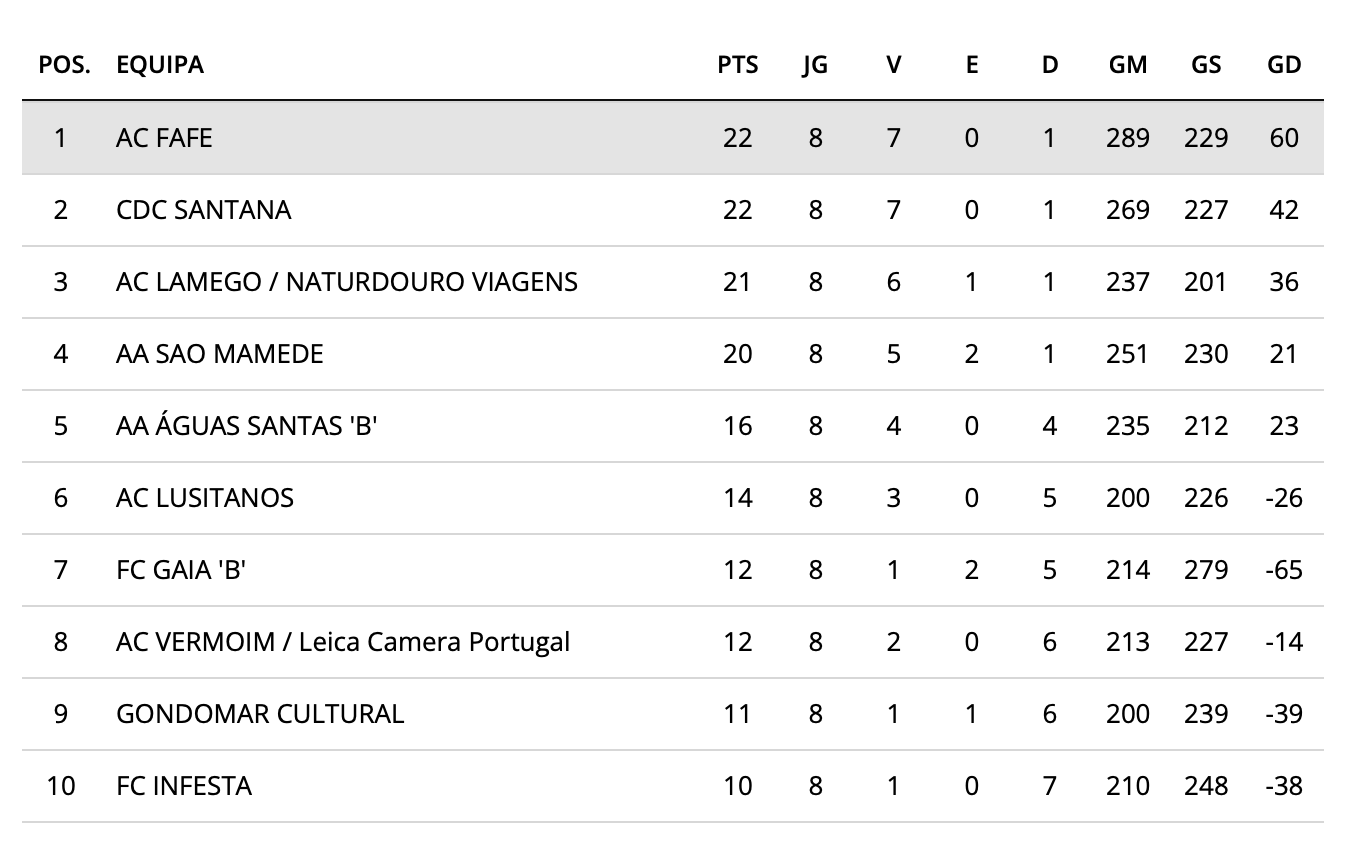Click the FC INFESTA team name
Screen dimensions: 1354x864
[183, 786]
